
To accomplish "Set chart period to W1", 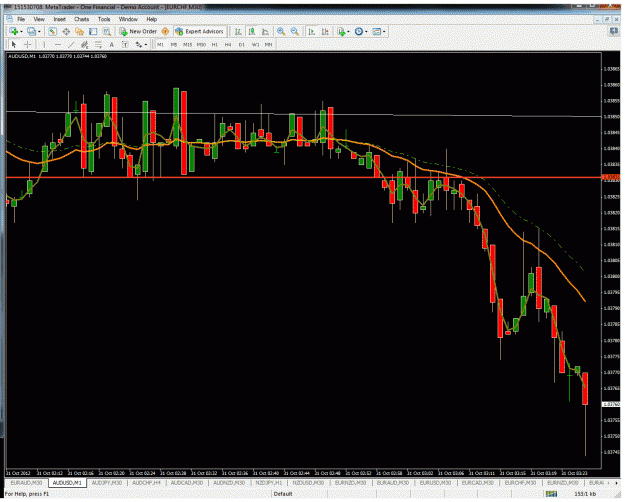I will (x=255, y=45).
